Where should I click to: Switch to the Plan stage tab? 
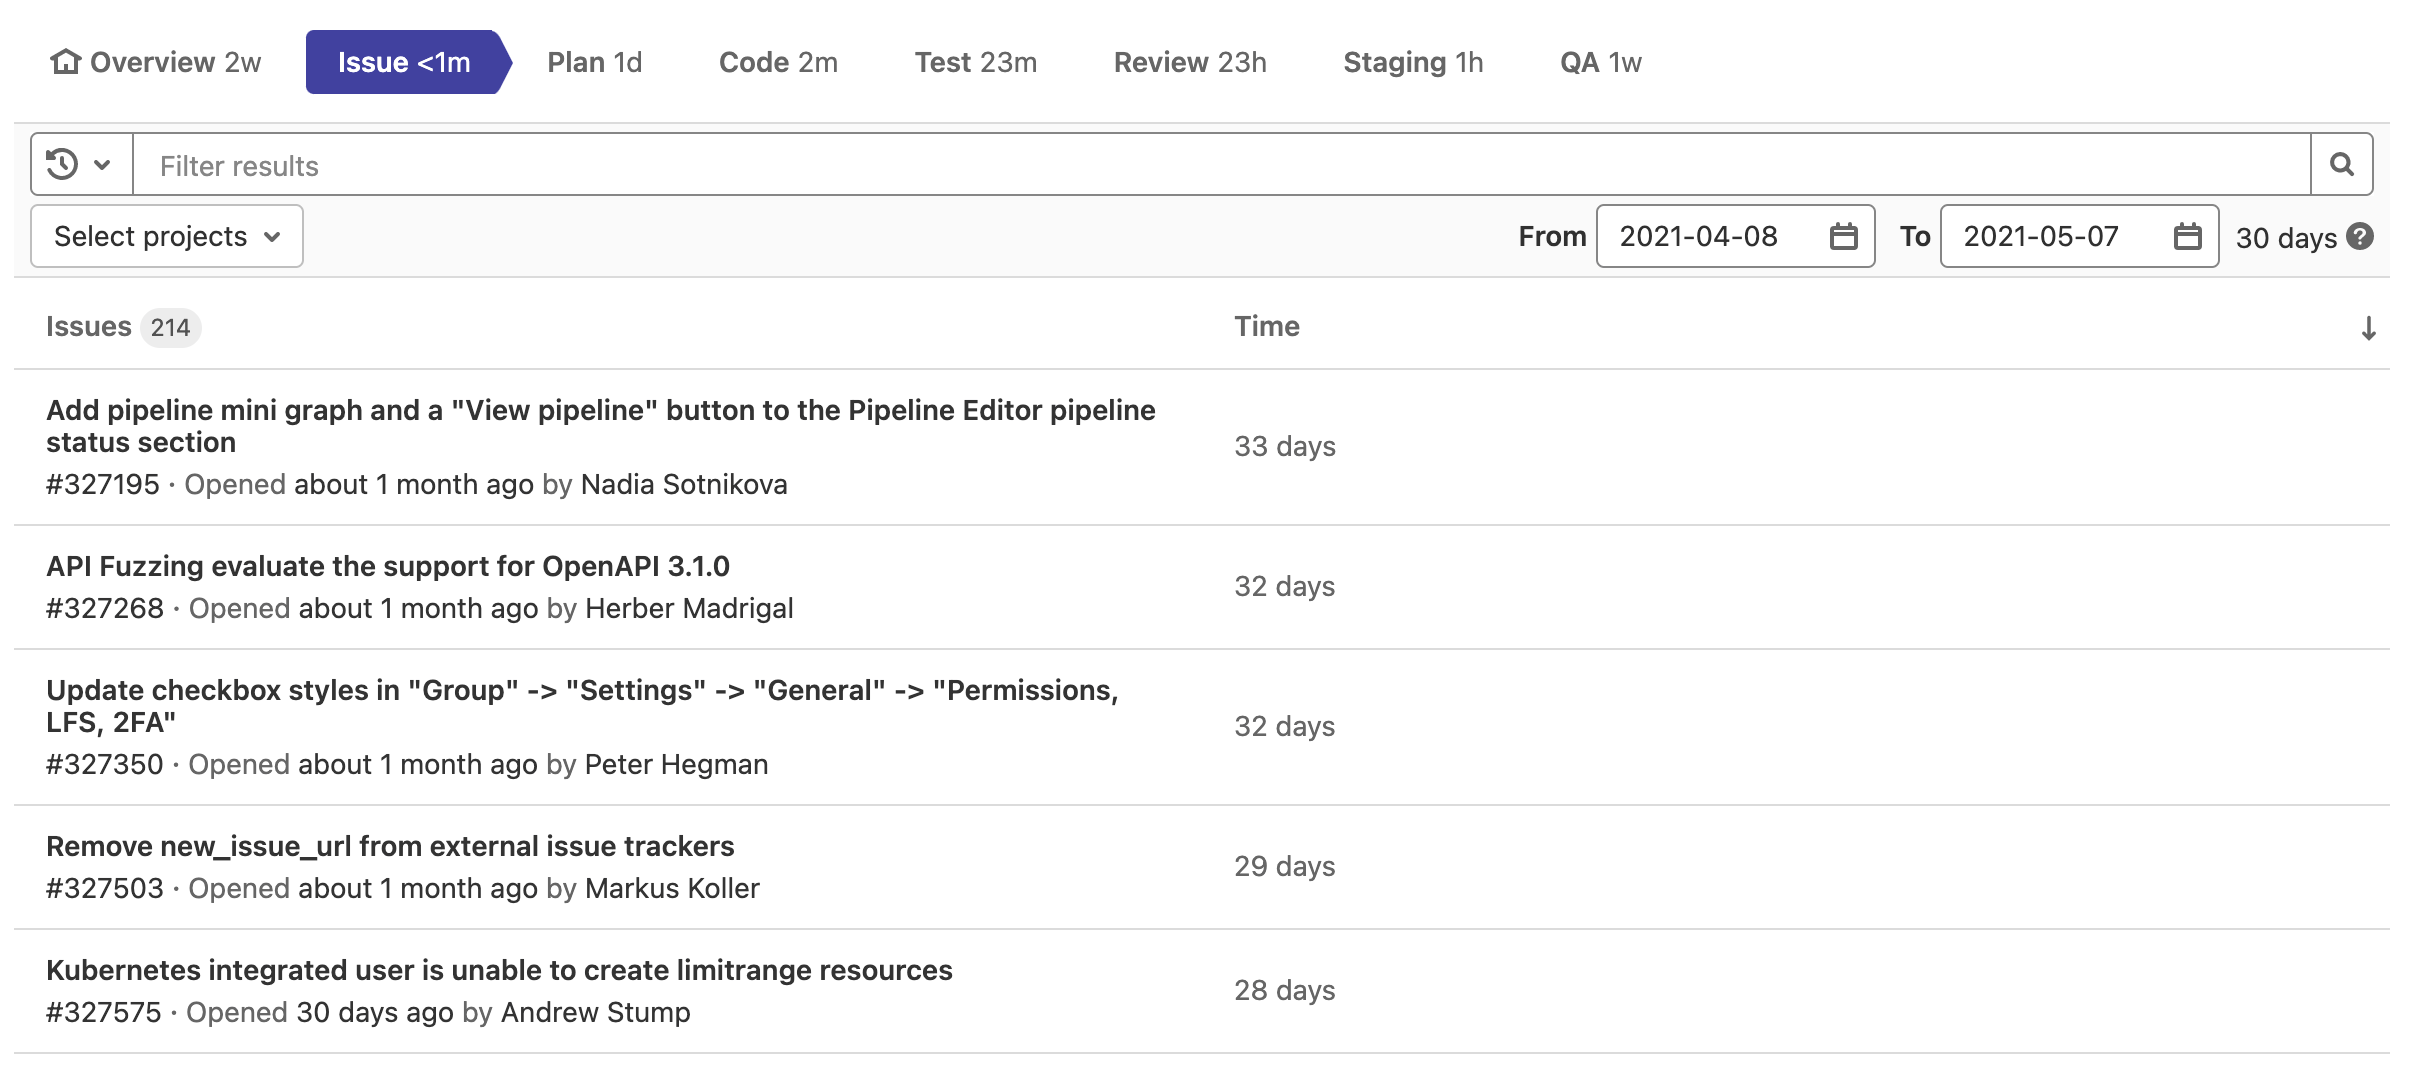click(595, 62)
